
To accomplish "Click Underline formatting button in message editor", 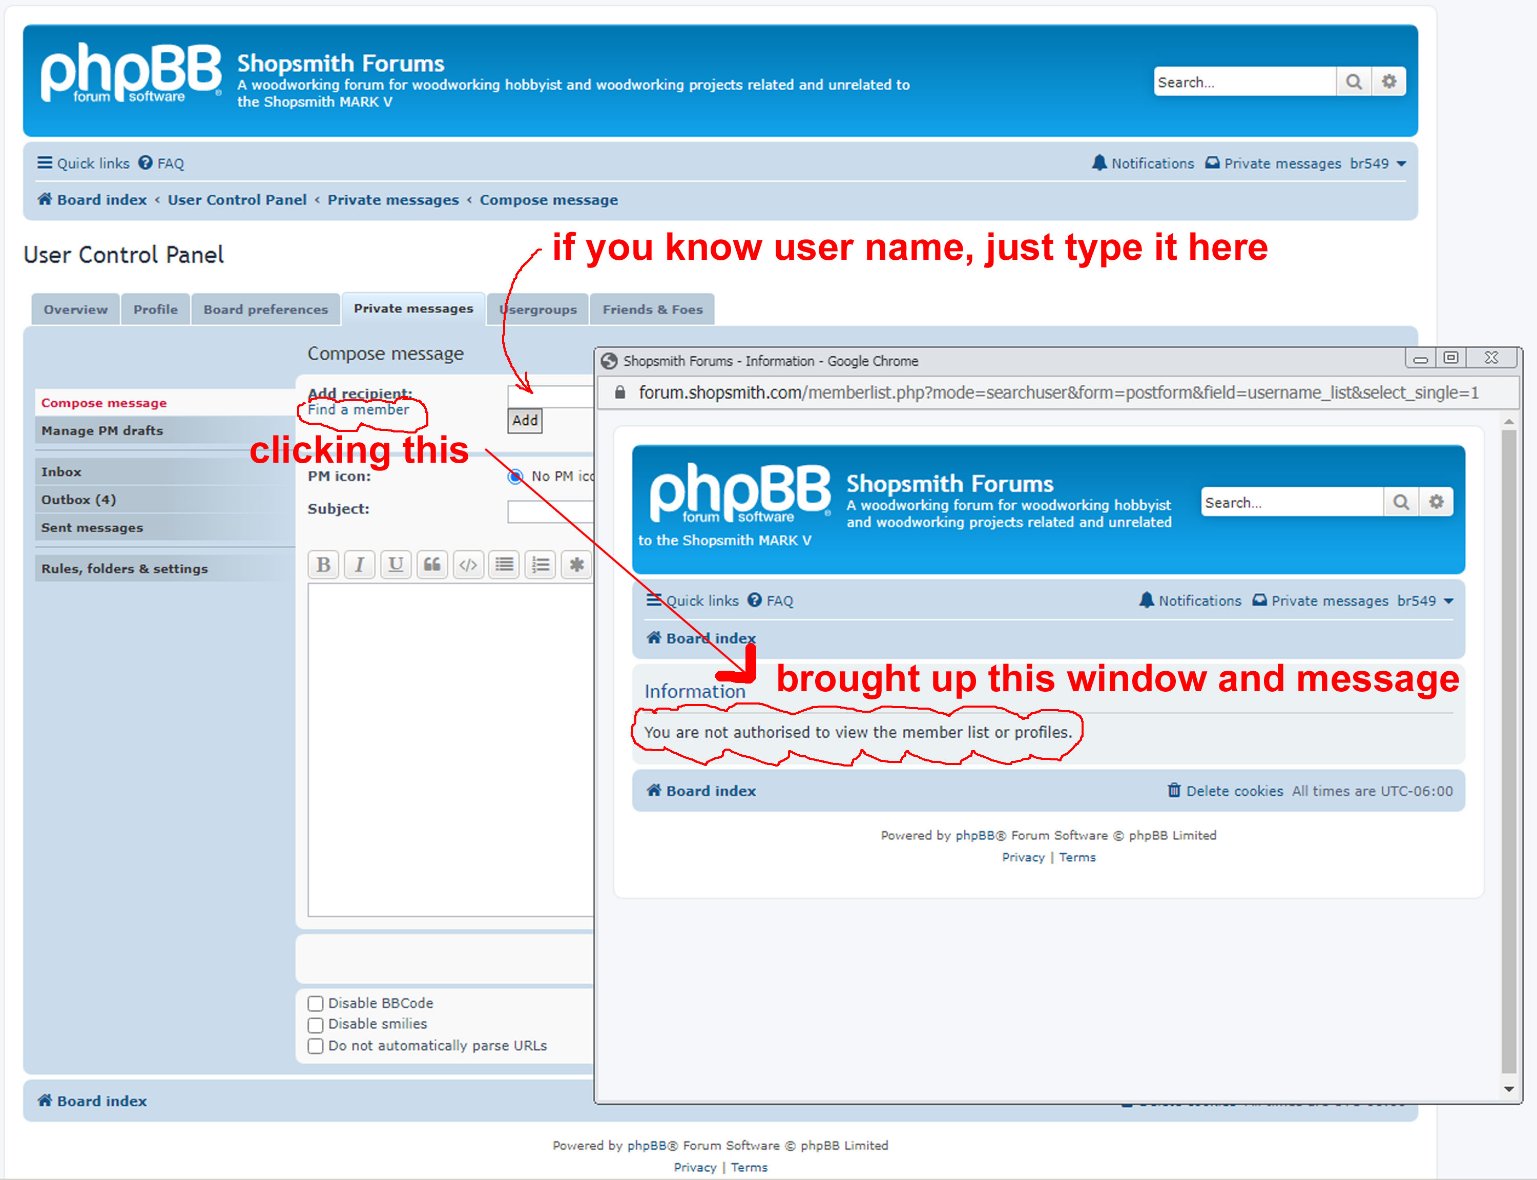I will 395,565.
